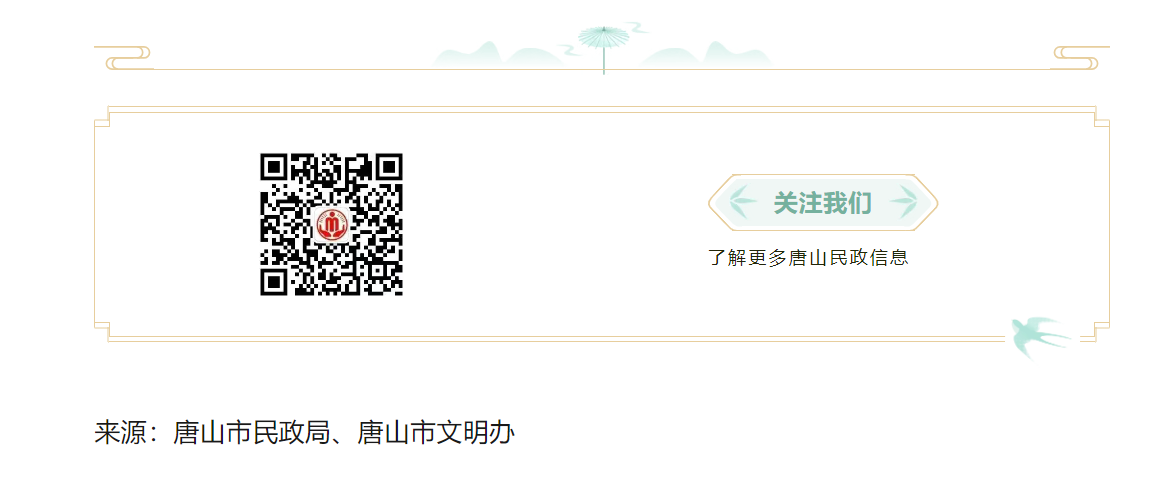The width and height of the screenshot is (1158, 496).
Task: Click the leaf icon right of 关注我们
Action: [x=902, y=202]
